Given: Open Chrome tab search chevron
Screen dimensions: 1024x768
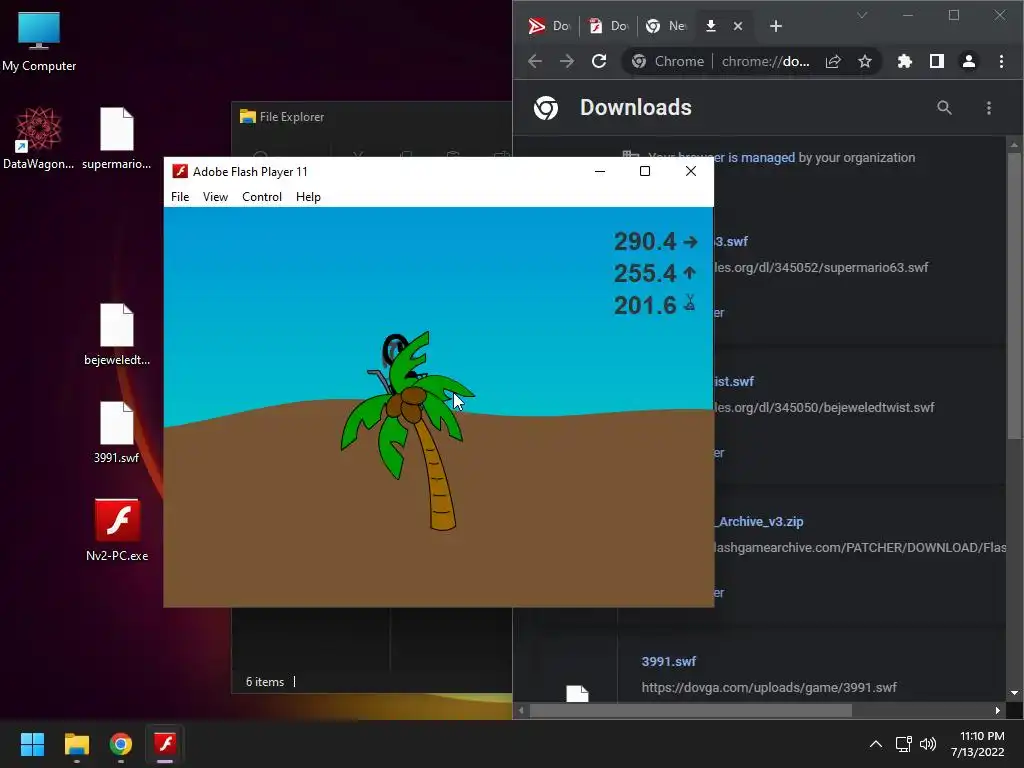Looking at the screenshot, I should pyautogui.click(x=862, y=15).
